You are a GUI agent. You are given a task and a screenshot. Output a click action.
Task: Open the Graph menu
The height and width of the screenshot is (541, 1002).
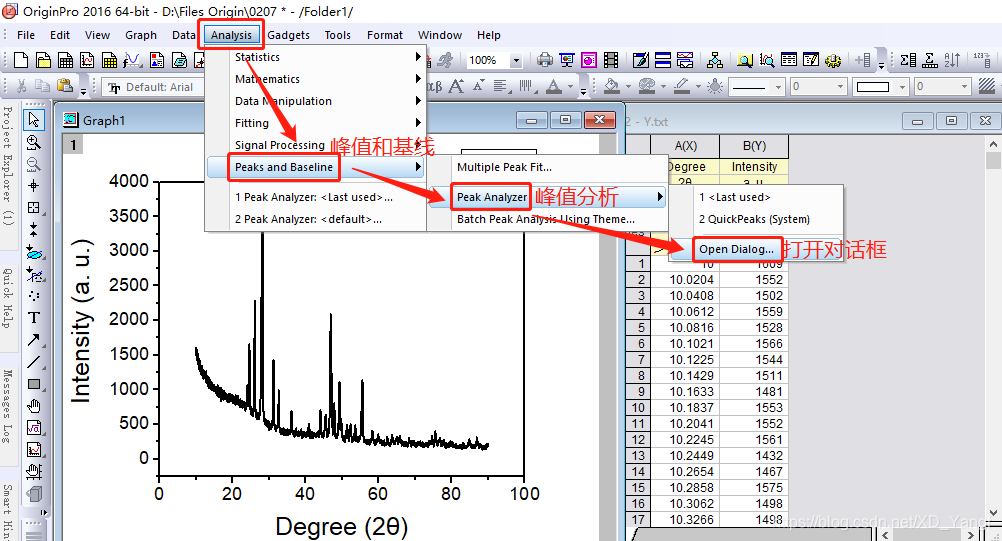[x=141, y=35]
